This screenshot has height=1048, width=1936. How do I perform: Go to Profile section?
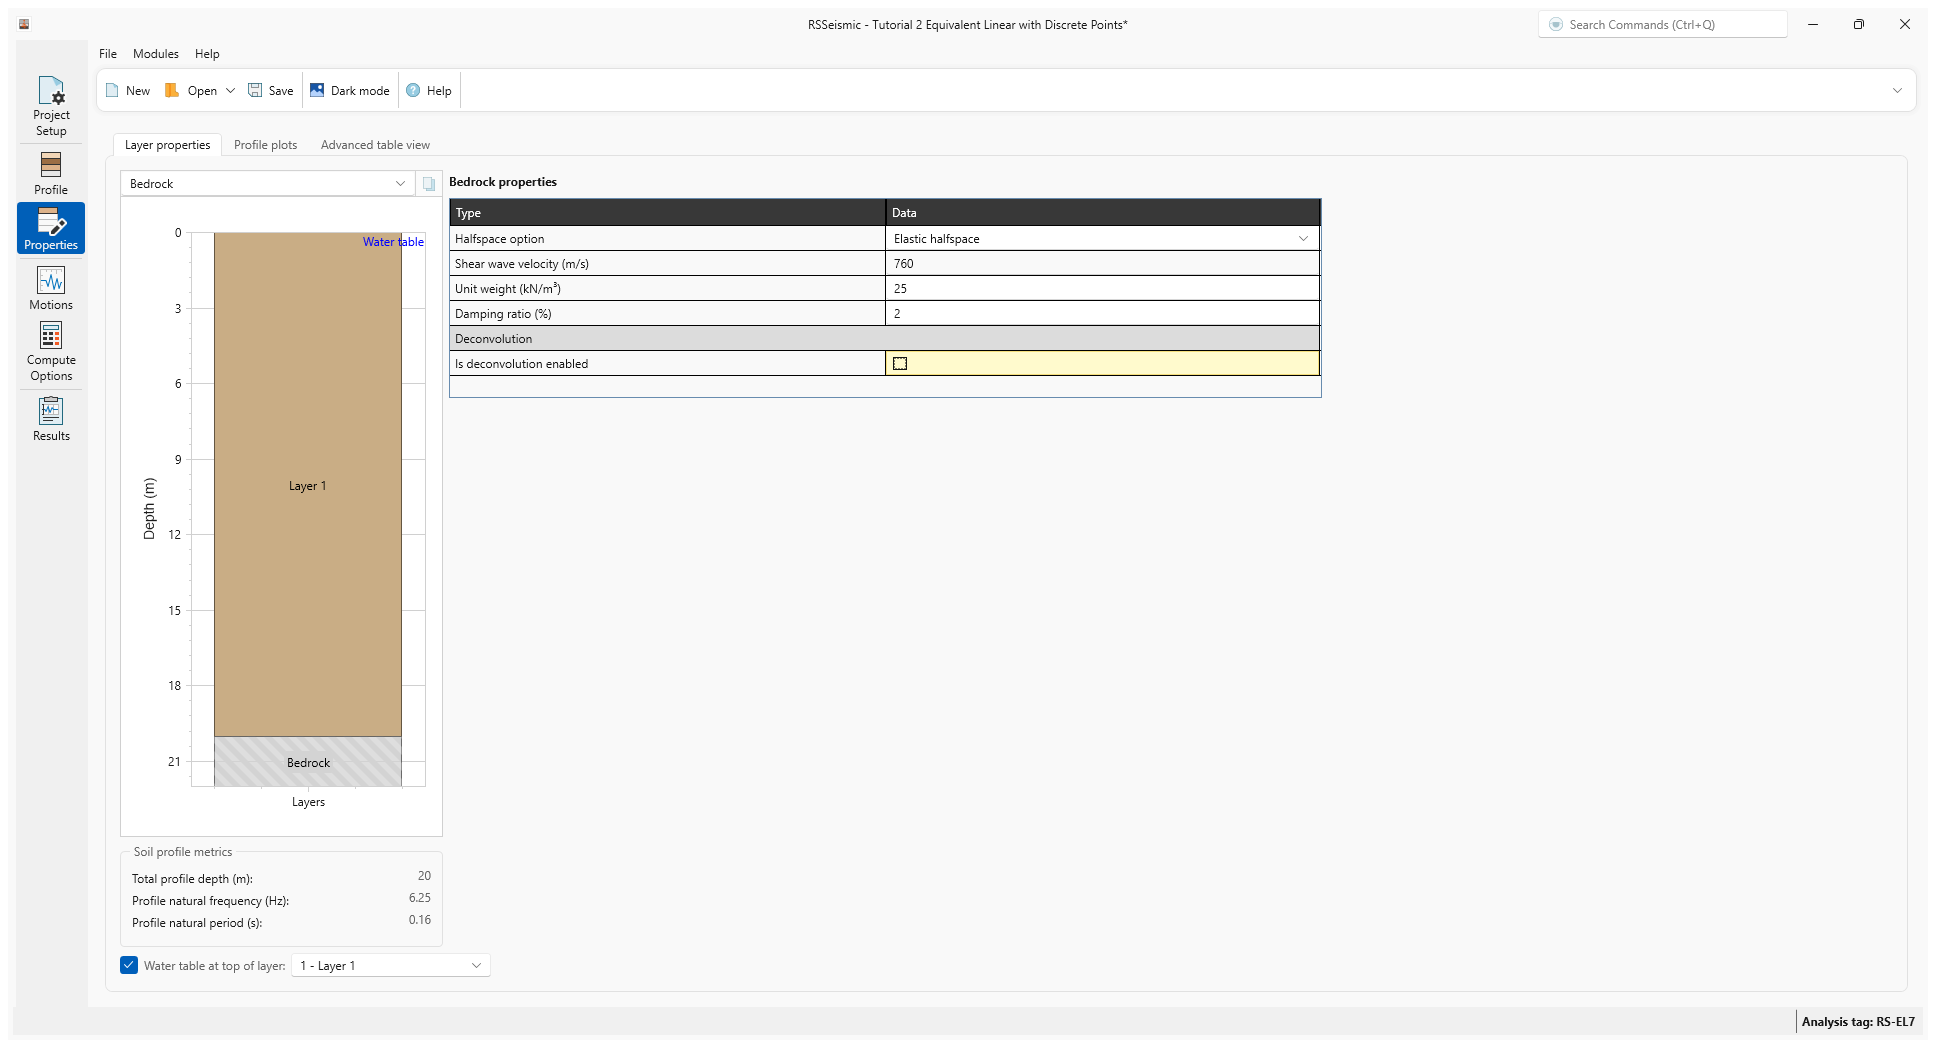[51, 173]
